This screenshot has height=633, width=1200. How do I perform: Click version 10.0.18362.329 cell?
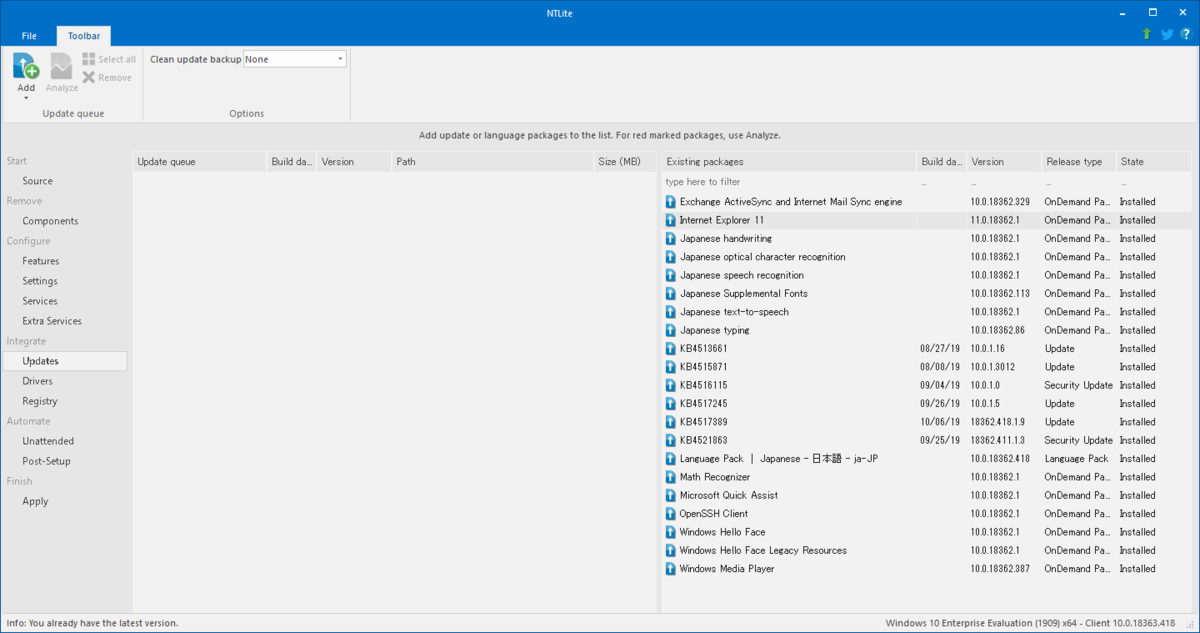point(1000,202)
